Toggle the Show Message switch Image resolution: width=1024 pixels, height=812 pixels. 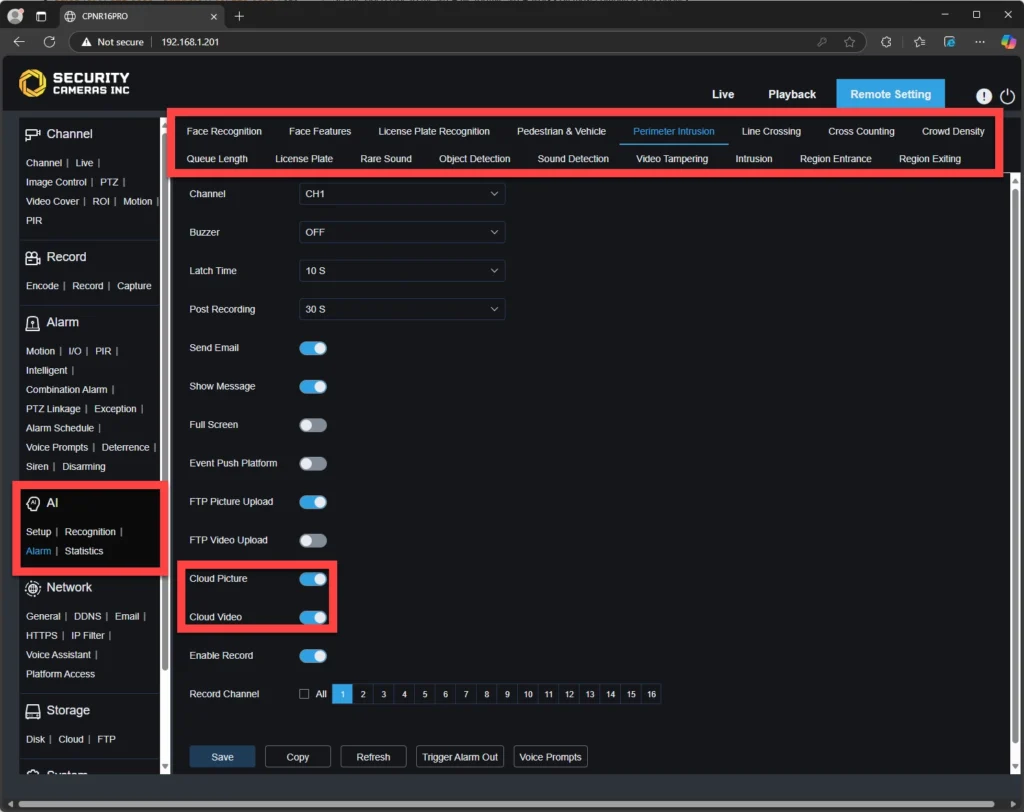pyautogui.click(x=313, y=387)
